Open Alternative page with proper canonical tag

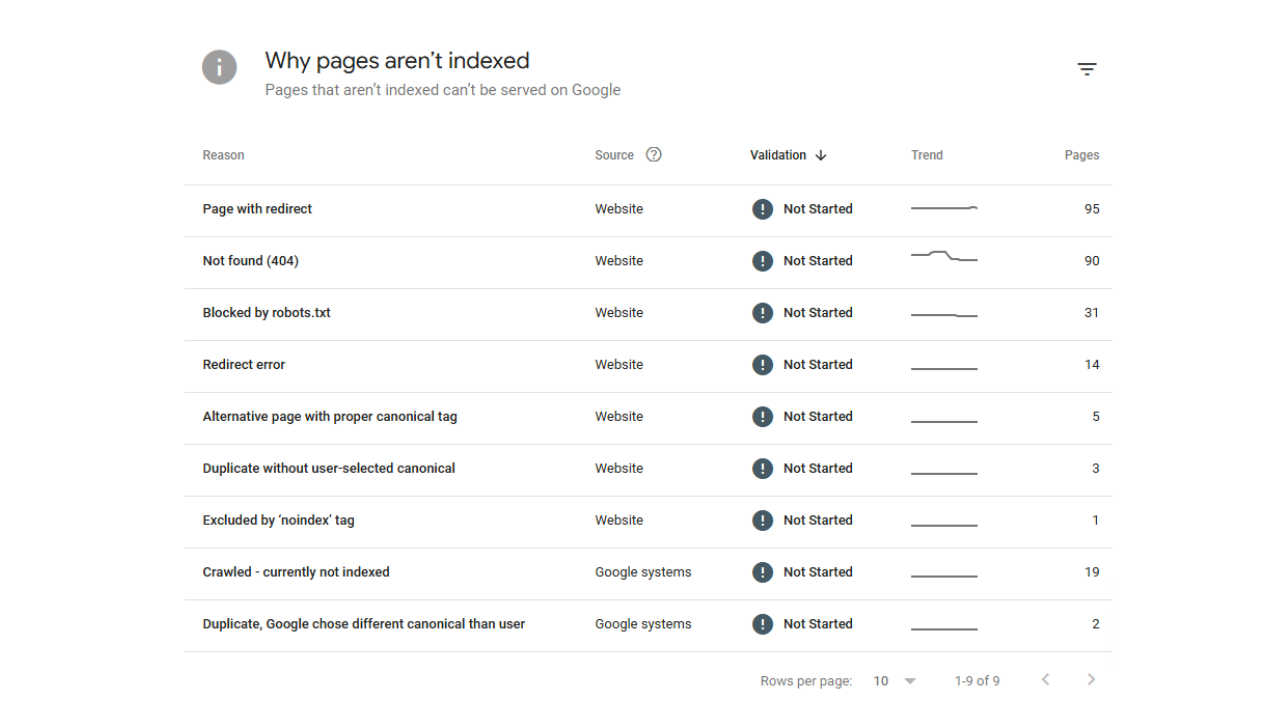tap(330, 417)
